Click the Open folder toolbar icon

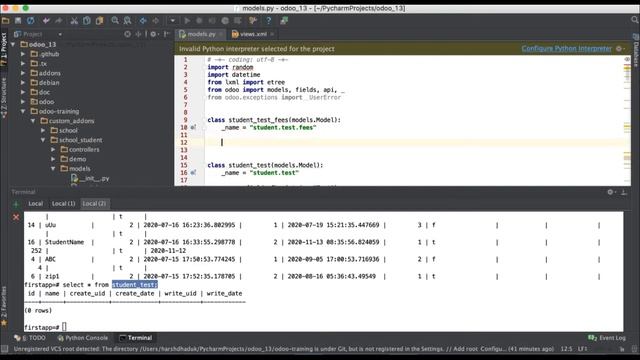coord(5,20)
